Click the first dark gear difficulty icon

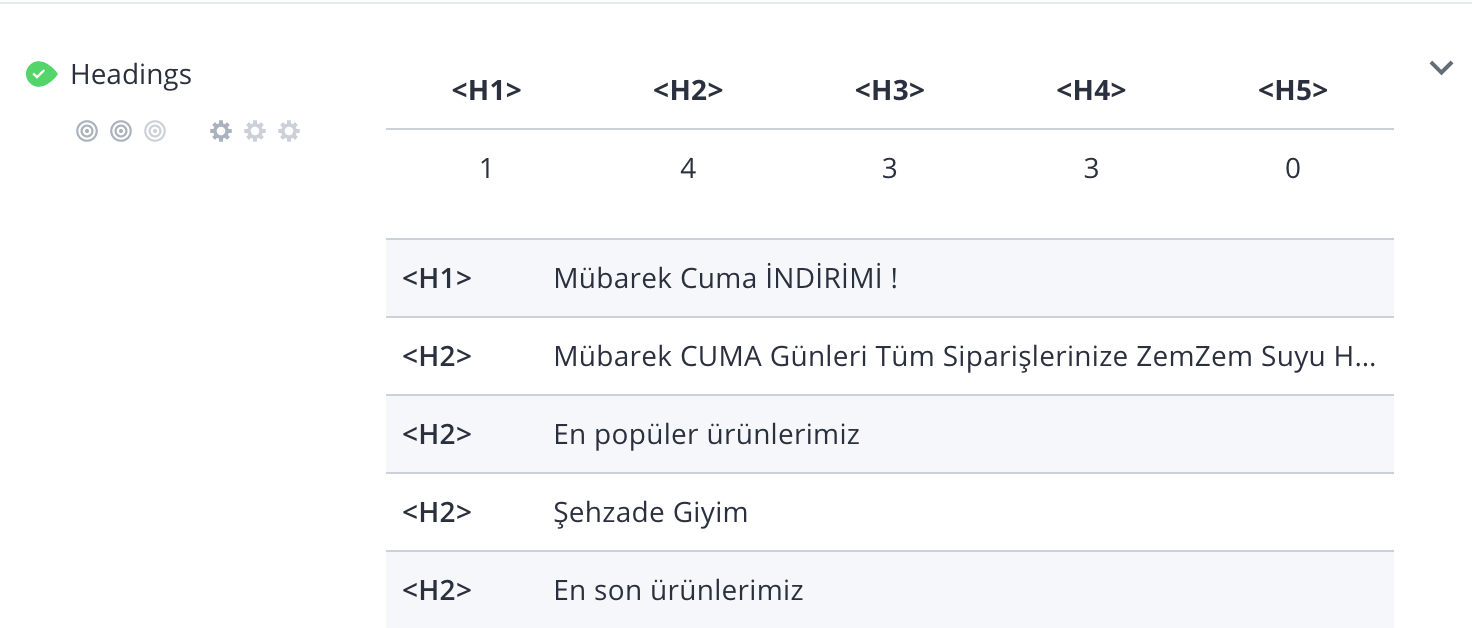[x=221, y=131]
